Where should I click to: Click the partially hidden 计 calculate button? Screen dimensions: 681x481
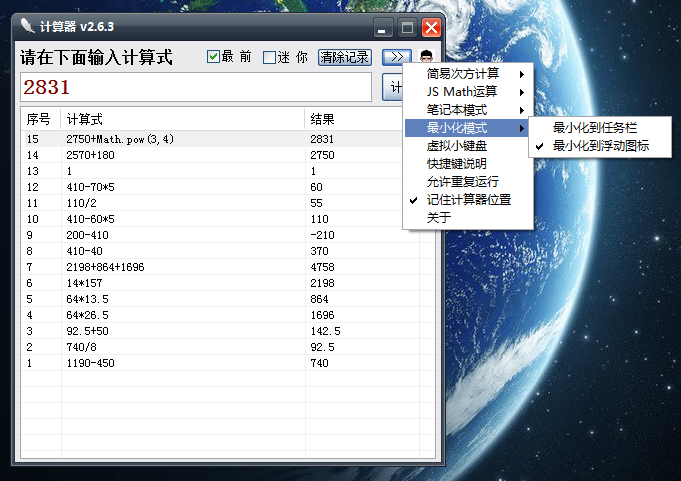tap(393, 87)
